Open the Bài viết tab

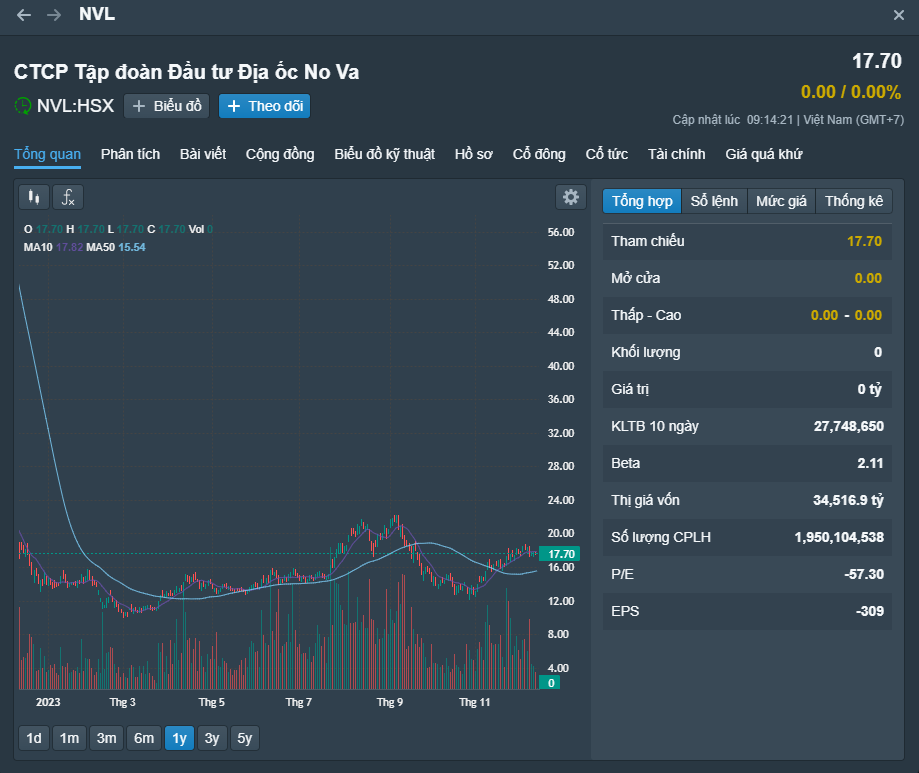(x=203, y=154)
